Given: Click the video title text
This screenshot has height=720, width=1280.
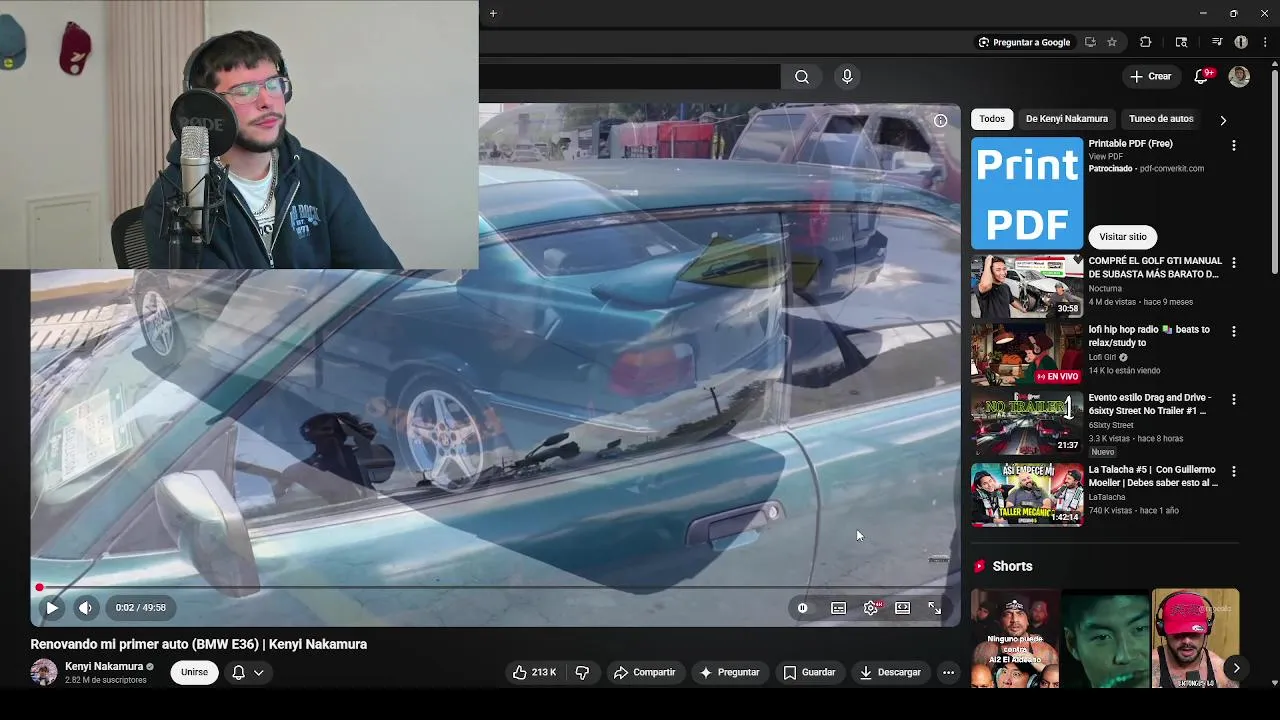Looking at the screenshot, I should pyautogui.click(x=198, y=644).
